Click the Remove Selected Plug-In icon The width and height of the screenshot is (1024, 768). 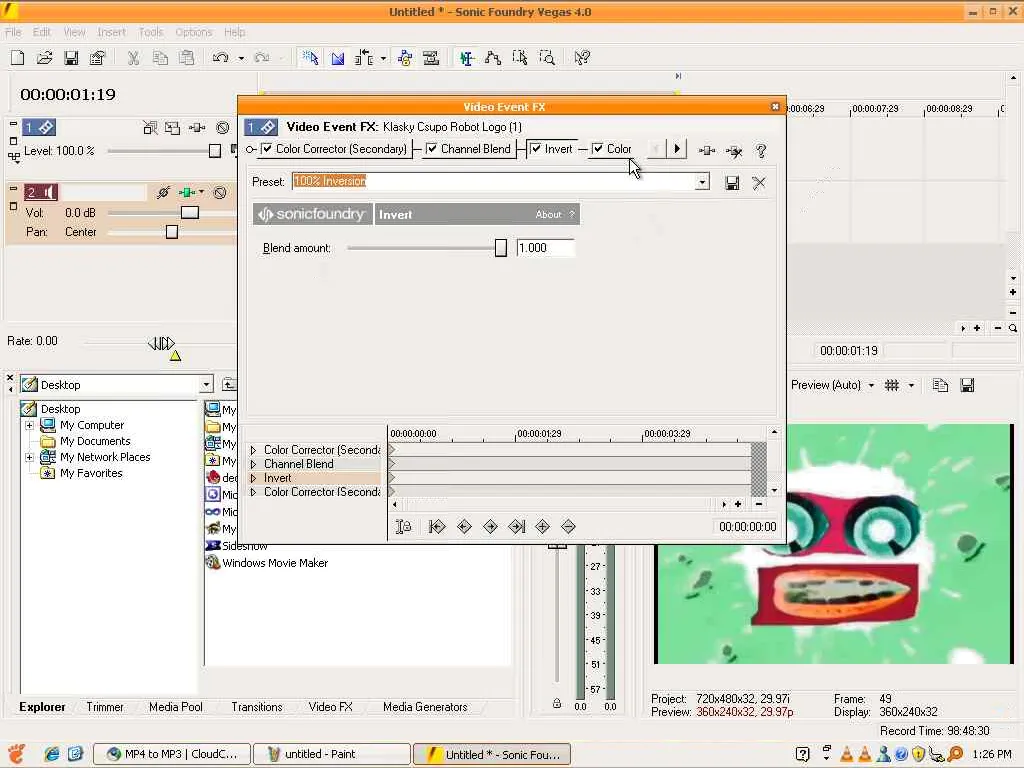pos(734,152)
